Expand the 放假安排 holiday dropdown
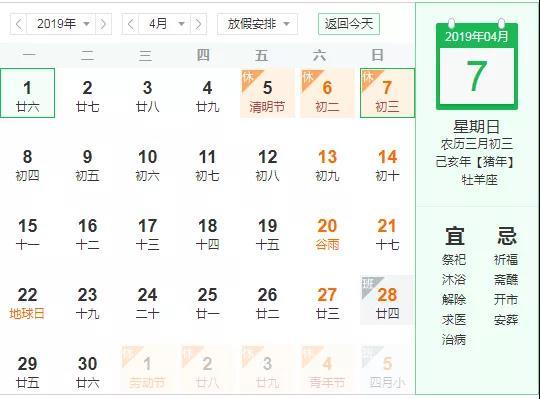 [x=257, y=24]
